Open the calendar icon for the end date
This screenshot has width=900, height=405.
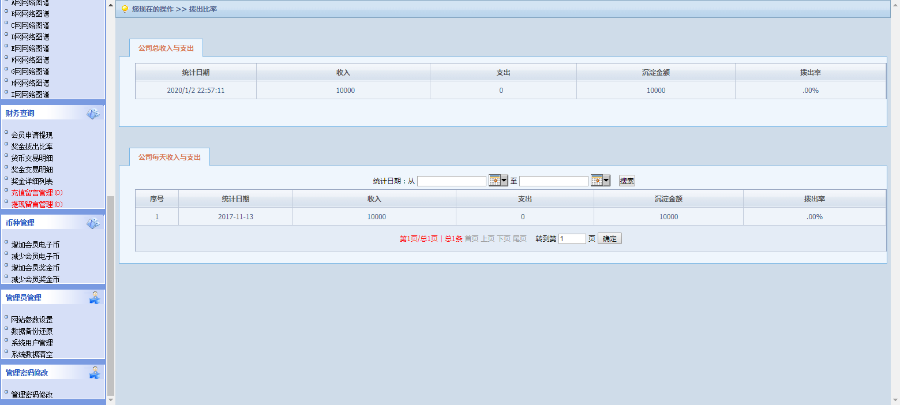pyautogui.click(x=597, y=181)
